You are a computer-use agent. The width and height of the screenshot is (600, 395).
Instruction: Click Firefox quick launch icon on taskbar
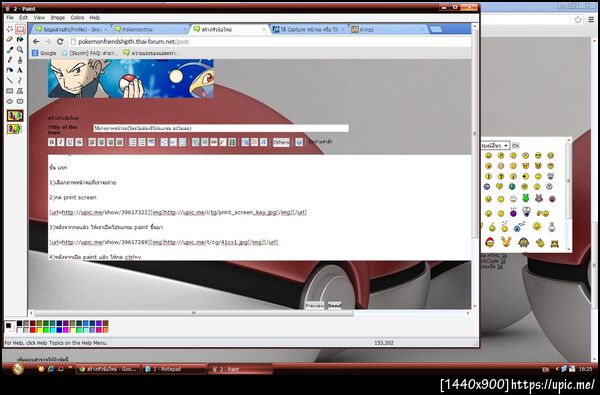tap(41, 369)
